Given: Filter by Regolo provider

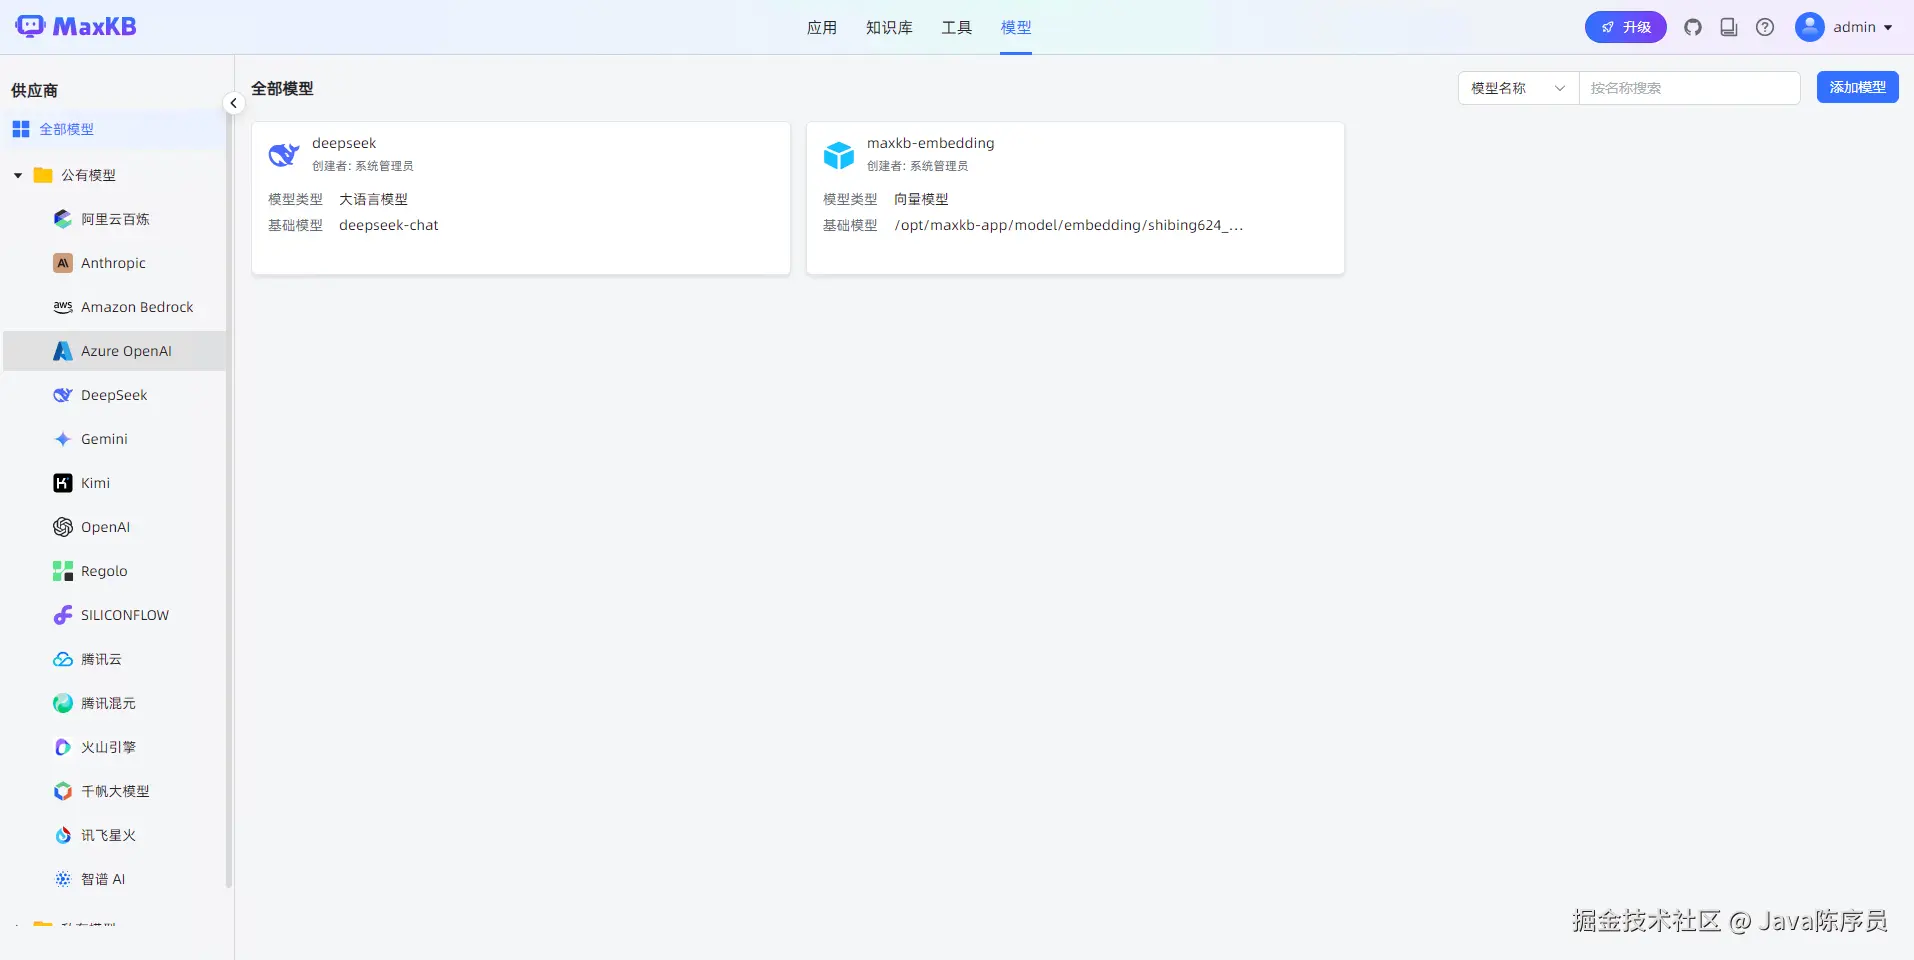Looking at the screenshot, I should [116, 571].
